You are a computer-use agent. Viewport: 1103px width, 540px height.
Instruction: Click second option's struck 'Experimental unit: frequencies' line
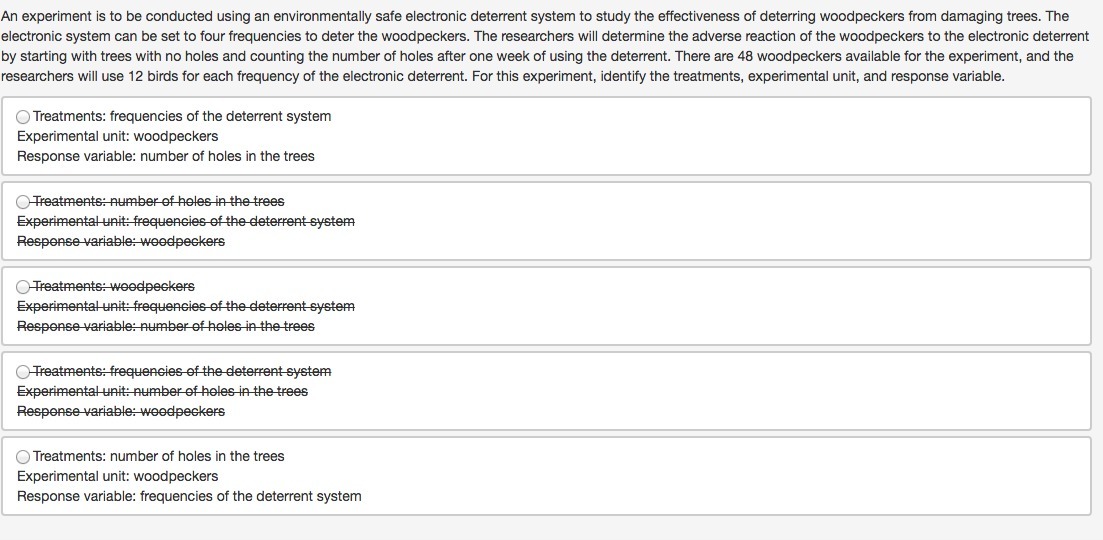click(186, 221)
